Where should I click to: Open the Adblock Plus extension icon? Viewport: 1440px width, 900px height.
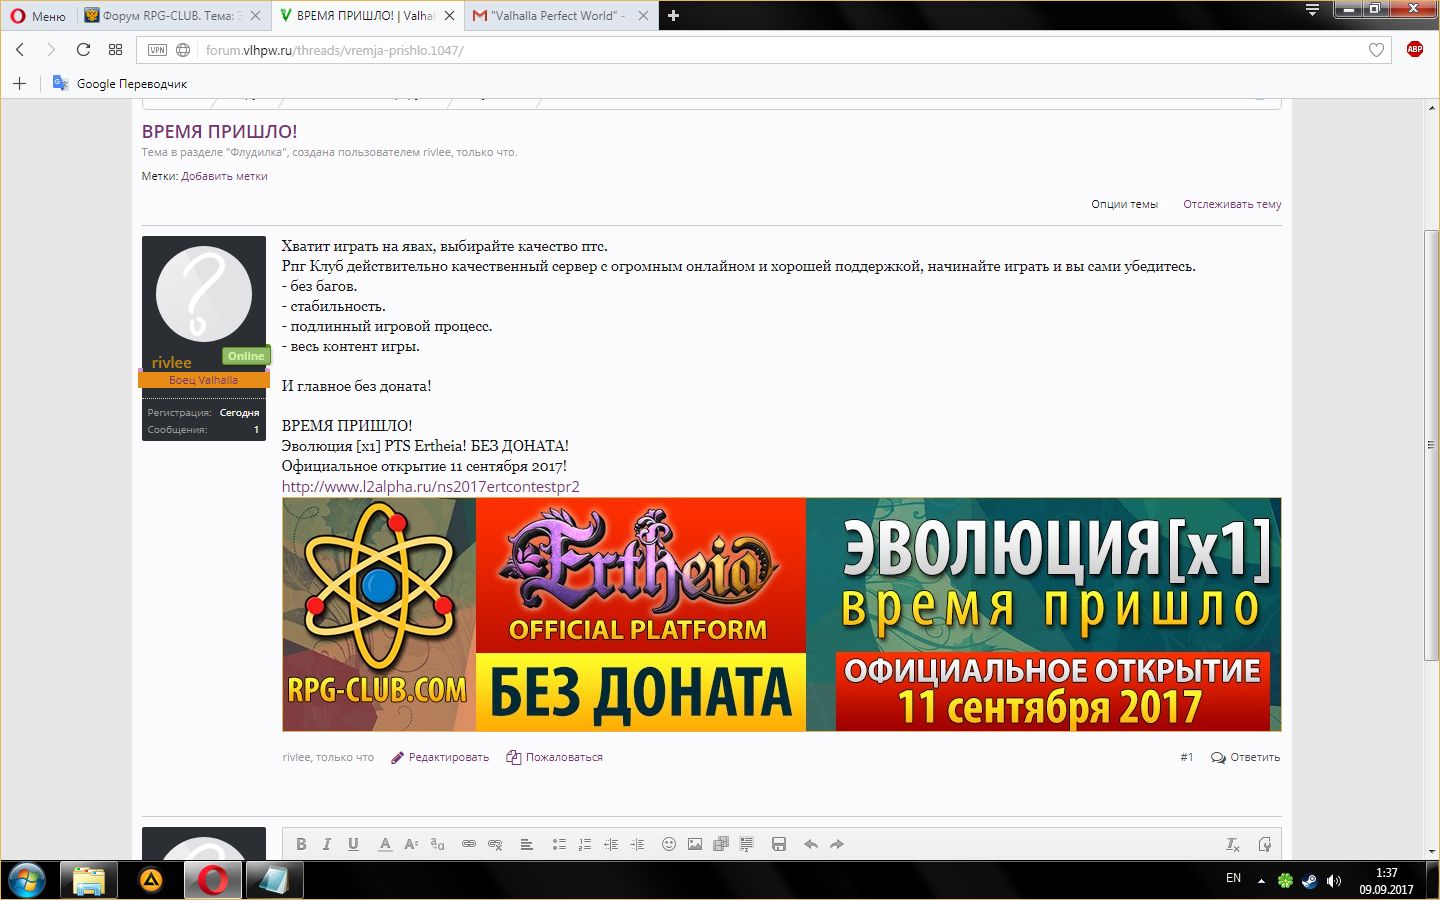pyautogui.click(x=1414, y=49)
